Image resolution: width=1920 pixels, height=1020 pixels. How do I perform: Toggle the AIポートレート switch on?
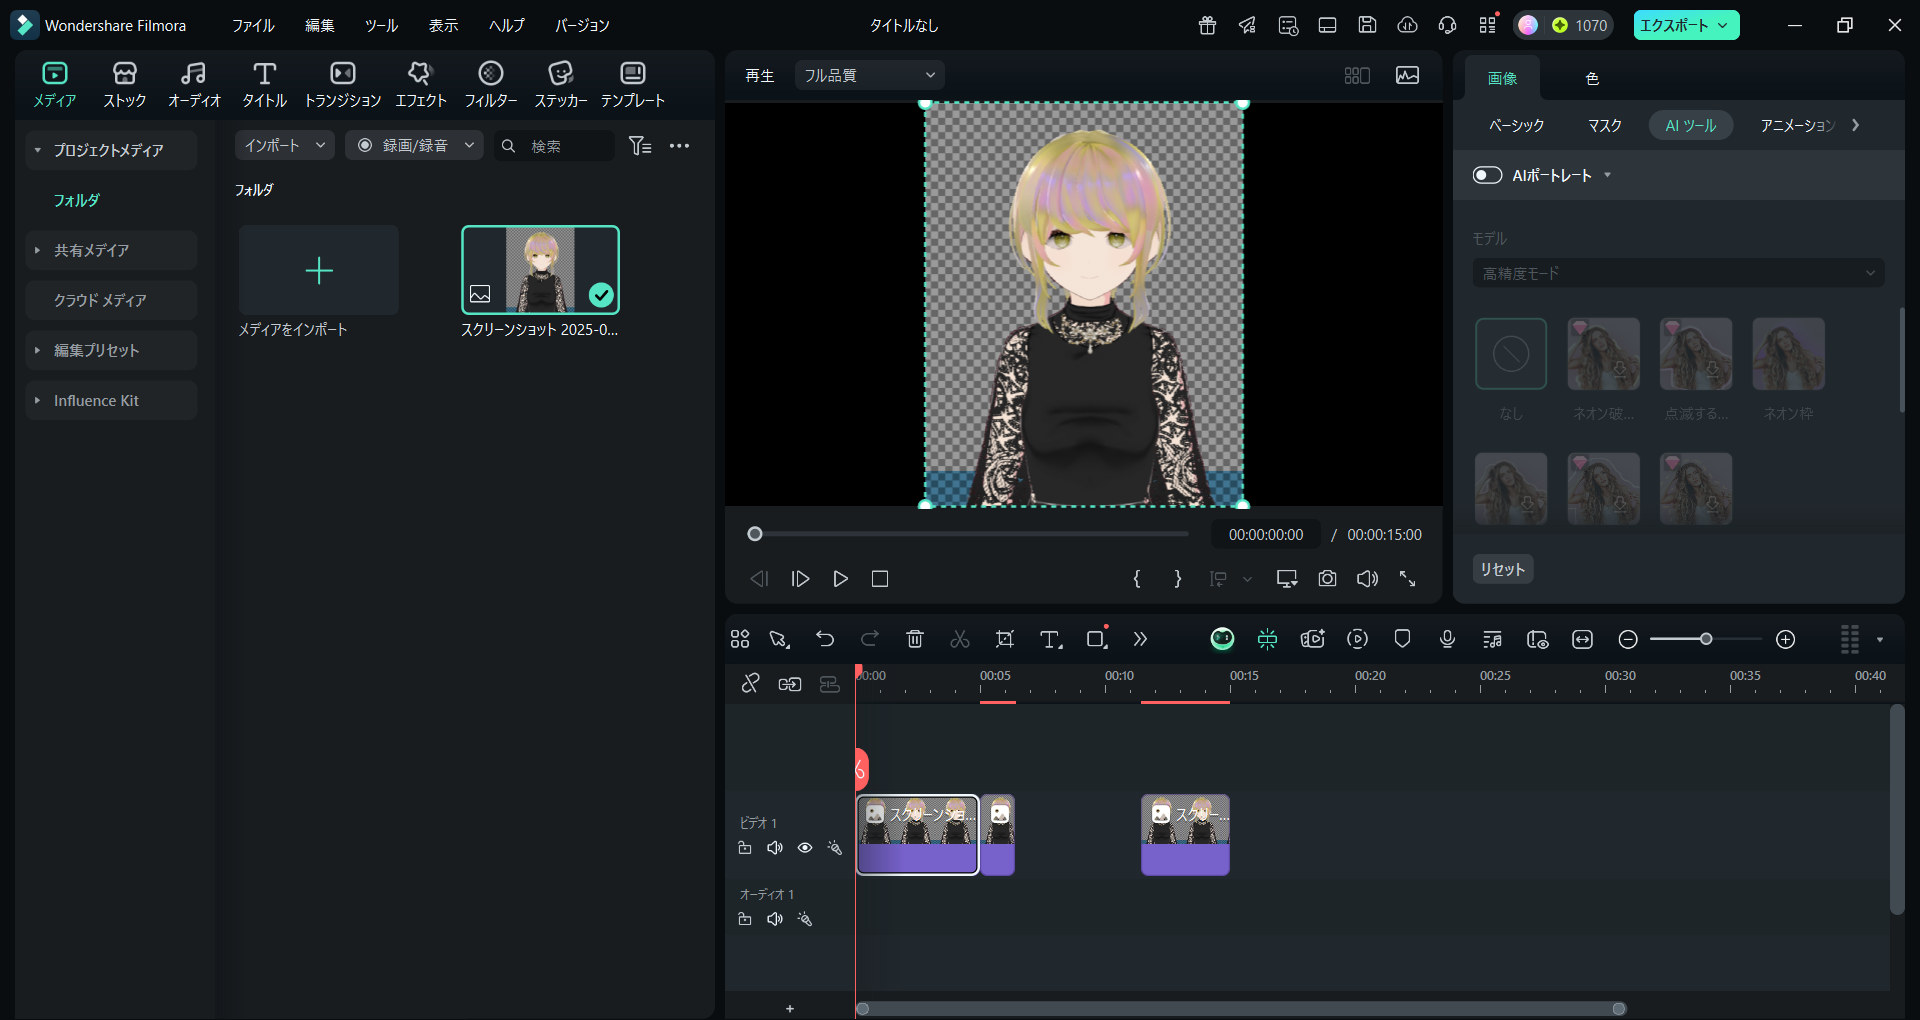point(1487,175)
